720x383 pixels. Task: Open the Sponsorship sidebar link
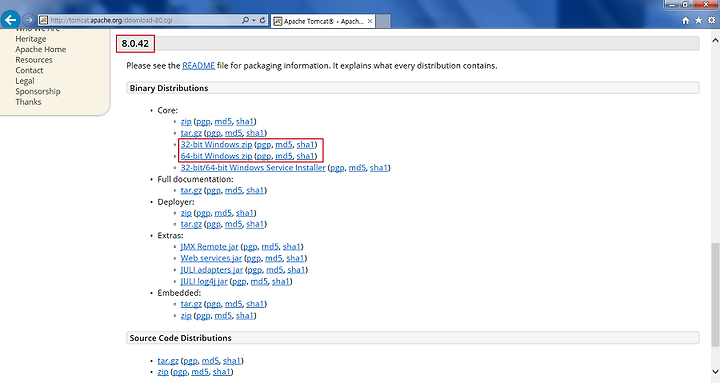tap(38, 91)
